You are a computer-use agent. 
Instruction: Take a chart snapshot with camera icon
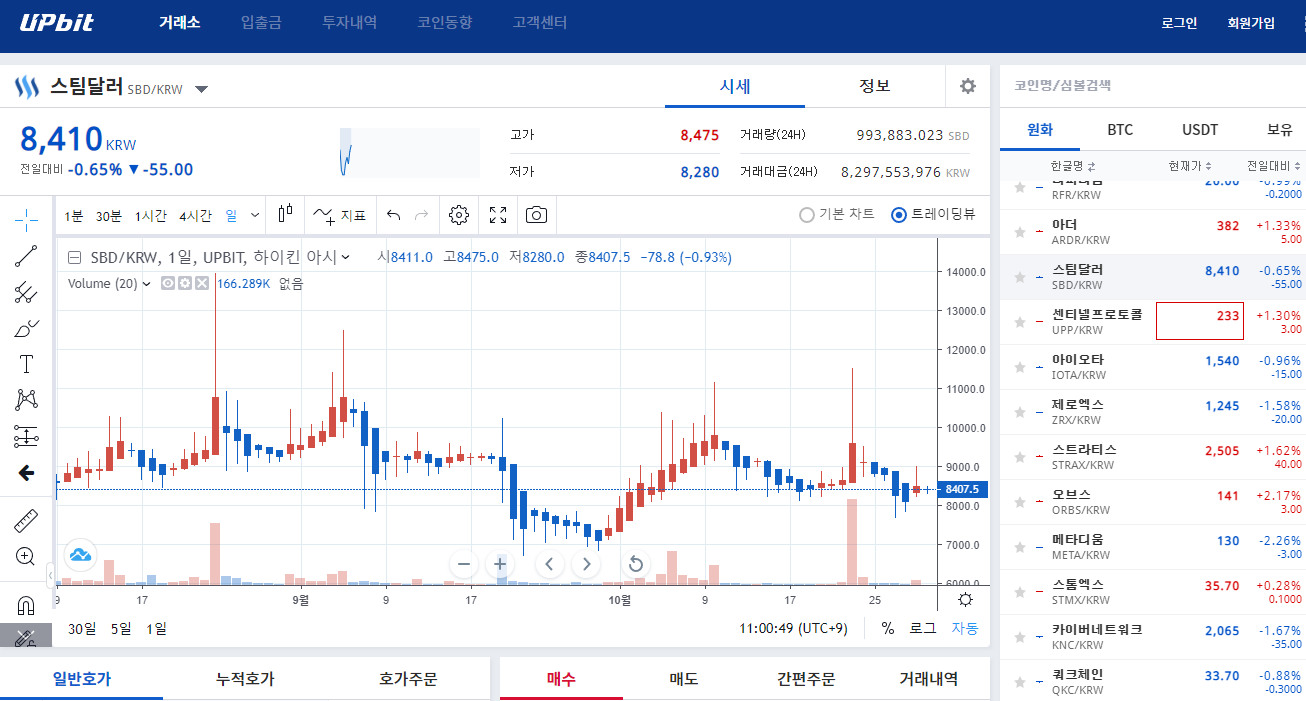tap(537, 215)
